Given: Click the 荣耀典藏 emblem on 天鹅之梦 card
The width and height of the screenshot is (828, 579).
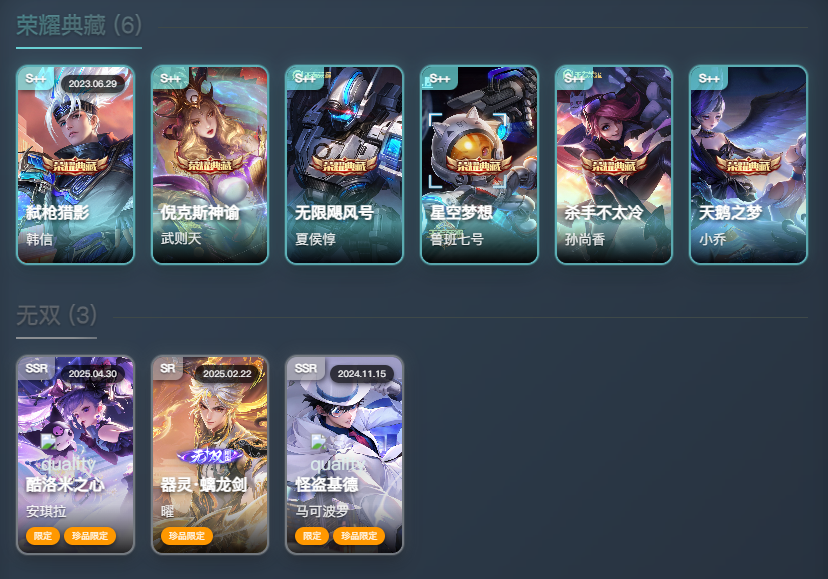Looking at the screenshot, I should 748,165.
